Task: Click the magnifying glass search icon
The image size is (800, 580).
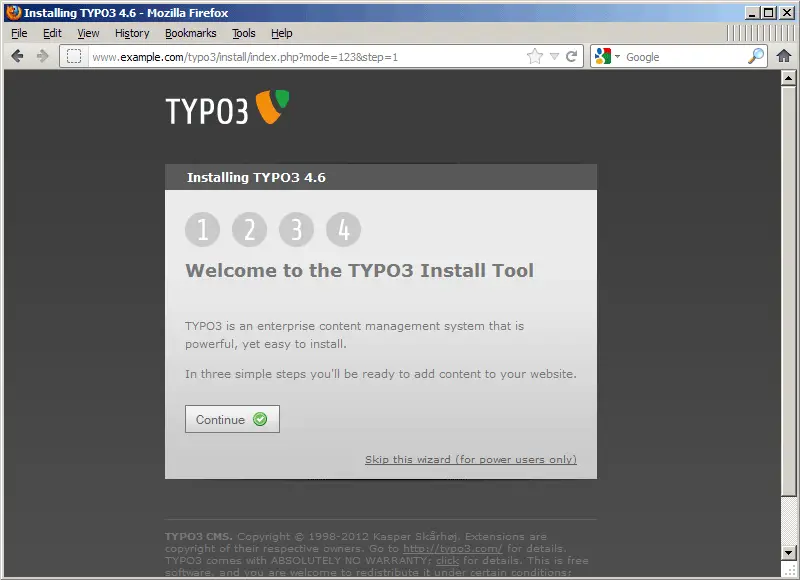Action: coord(756,56)
